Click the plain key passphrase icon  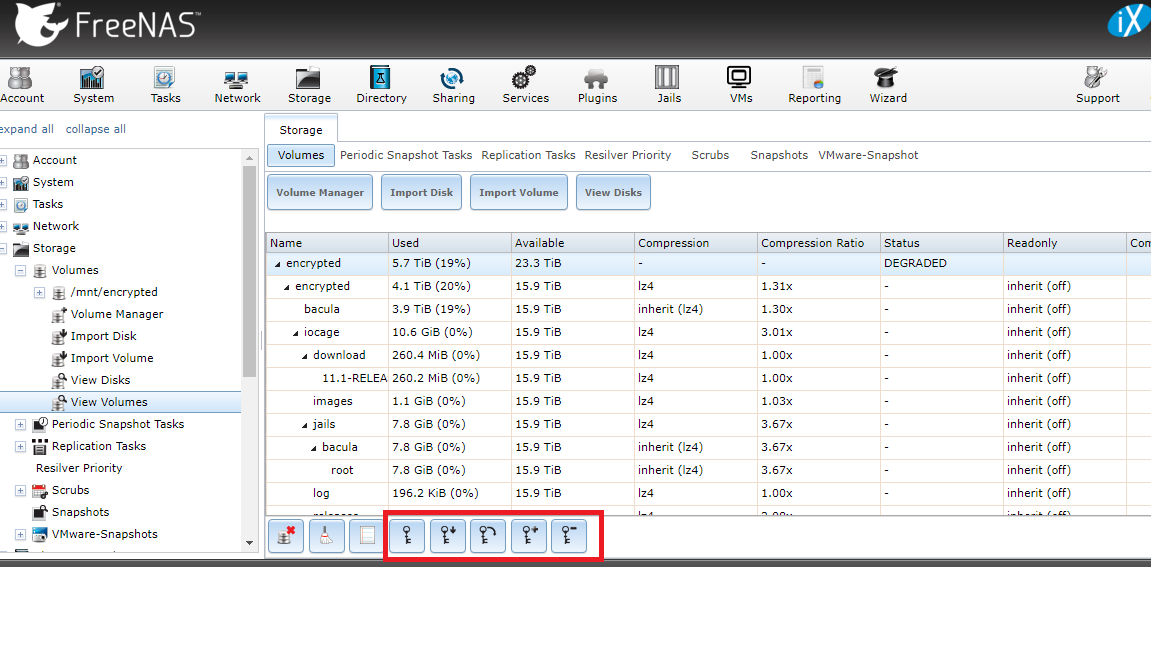pos(407,536)
